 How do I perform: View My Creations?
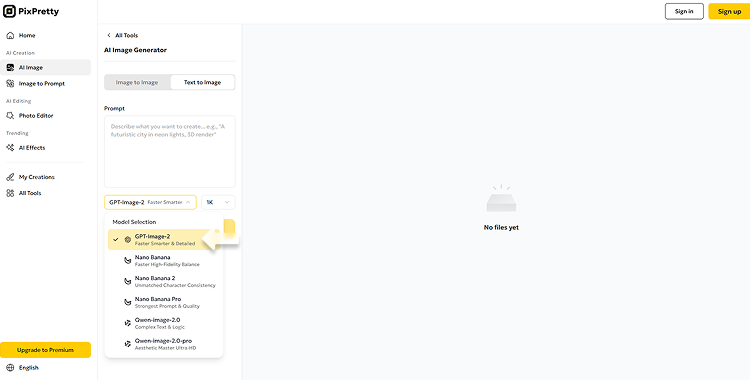tap(45, 177)
